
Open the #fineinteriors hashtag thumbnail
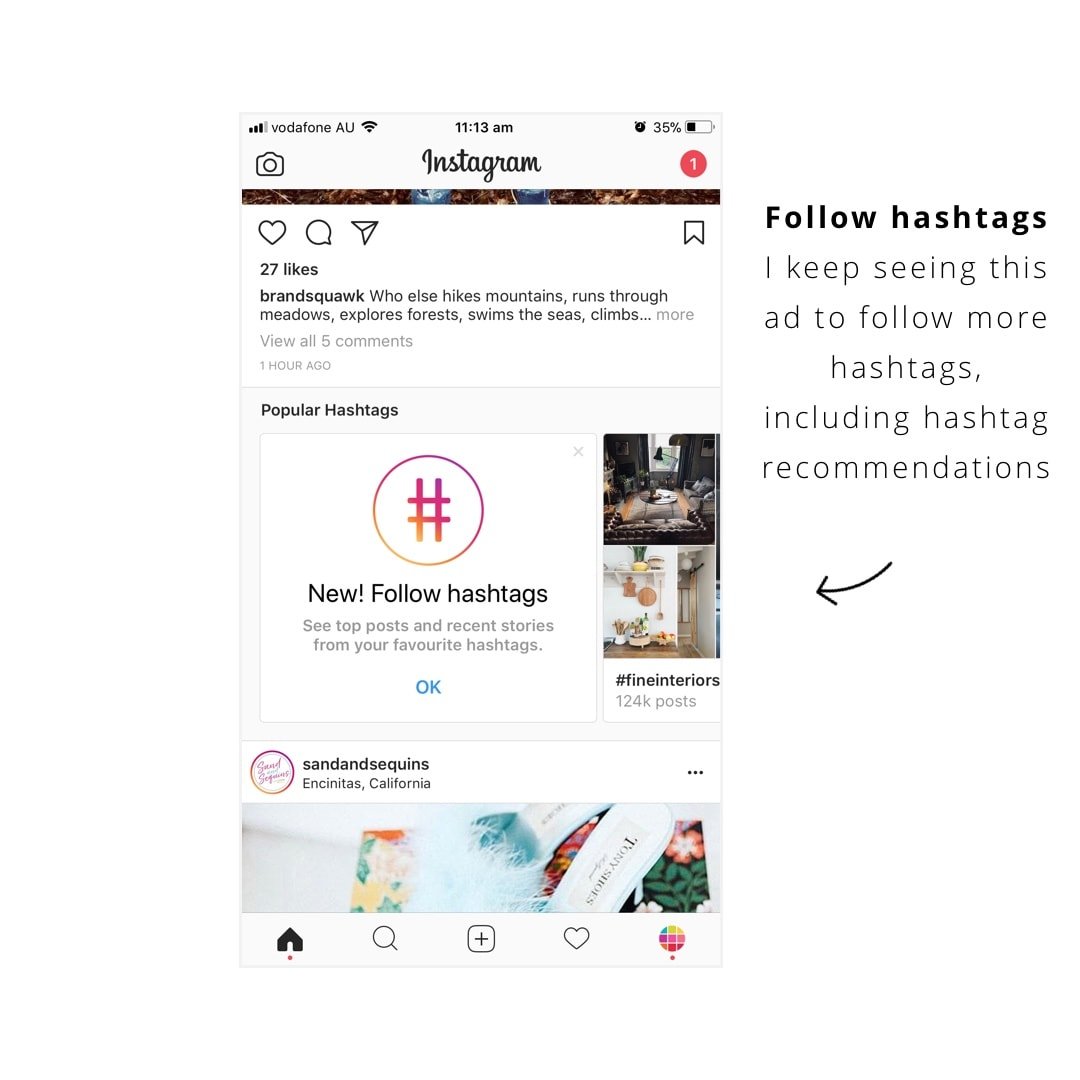point(661,546)
